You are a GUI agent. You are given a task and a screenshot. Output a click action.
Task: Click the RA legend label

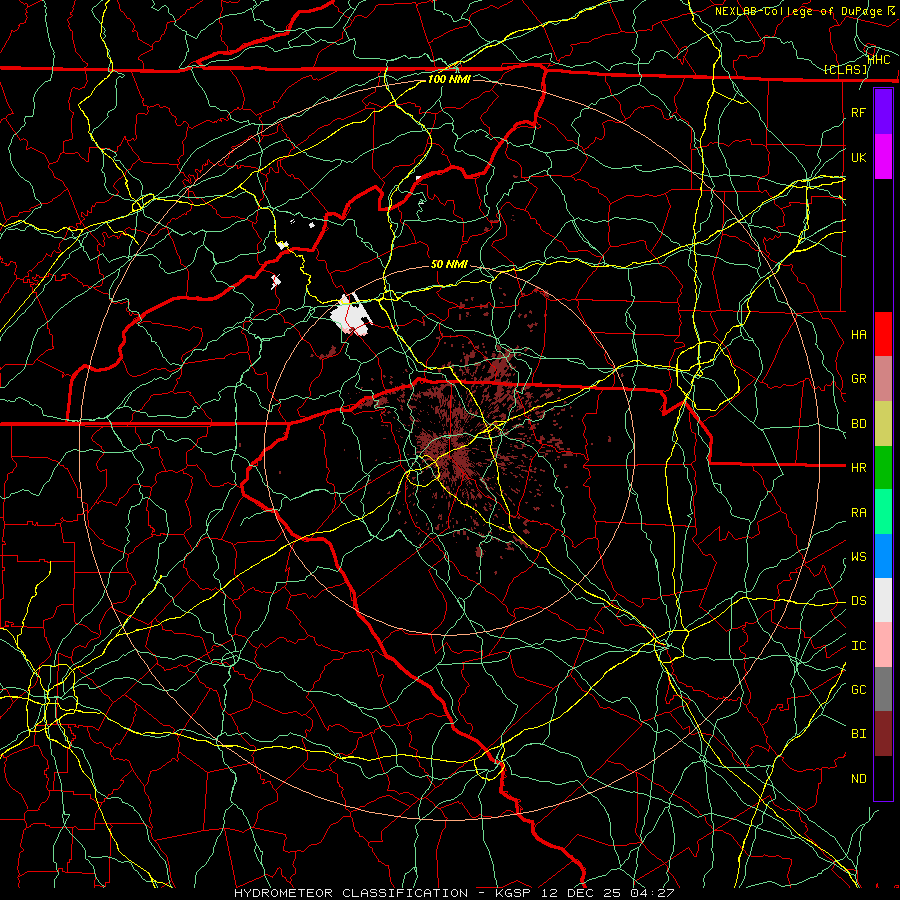tap(858, 513)
